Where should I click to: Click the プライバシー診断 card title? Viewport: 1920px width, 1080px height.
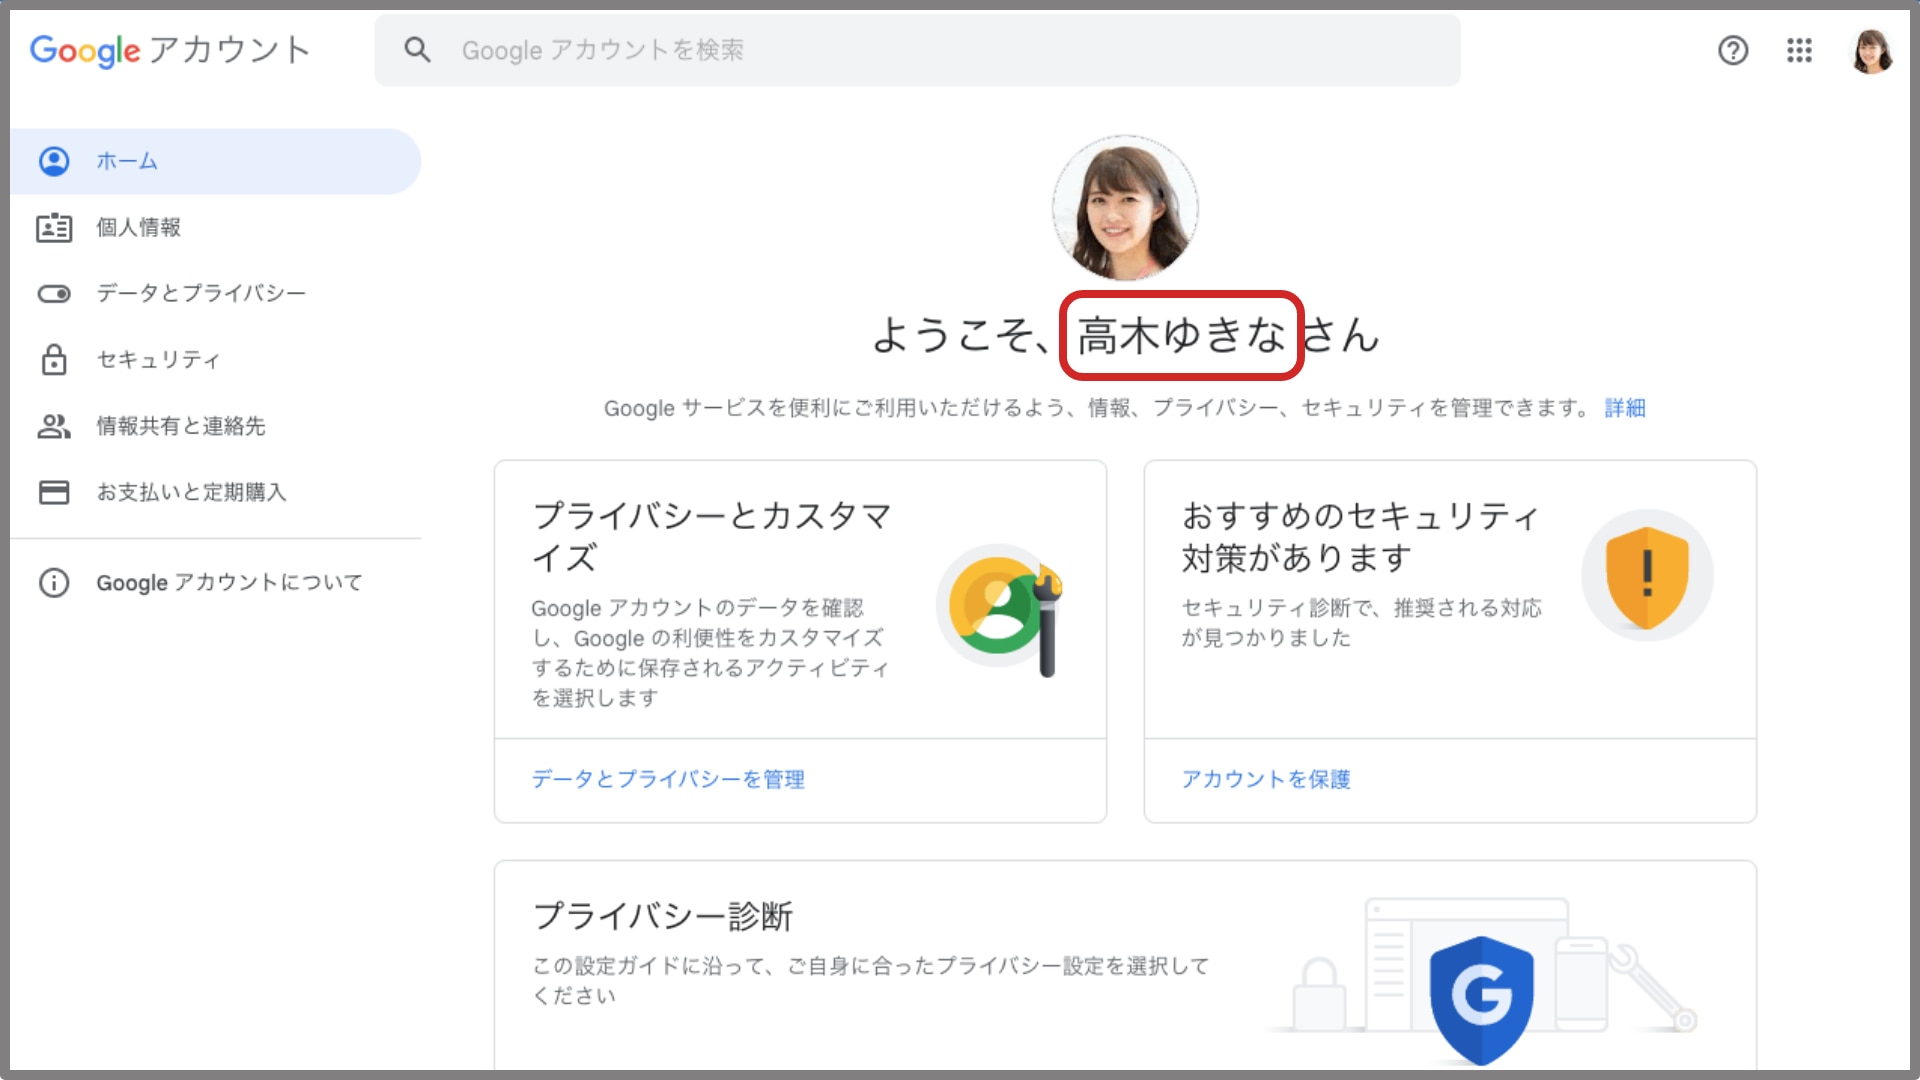662,916
